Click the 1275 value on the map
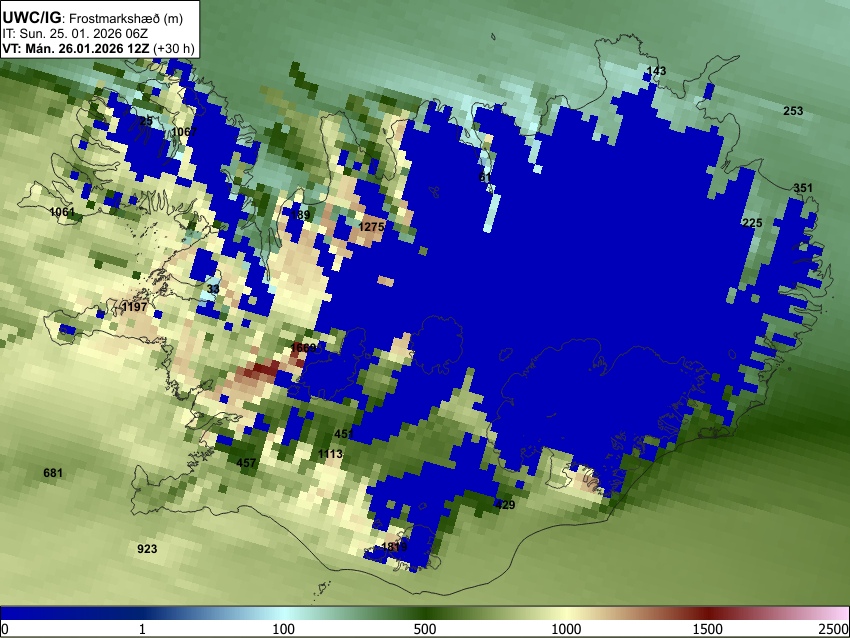850x638 pixels. tap(371, 227)
